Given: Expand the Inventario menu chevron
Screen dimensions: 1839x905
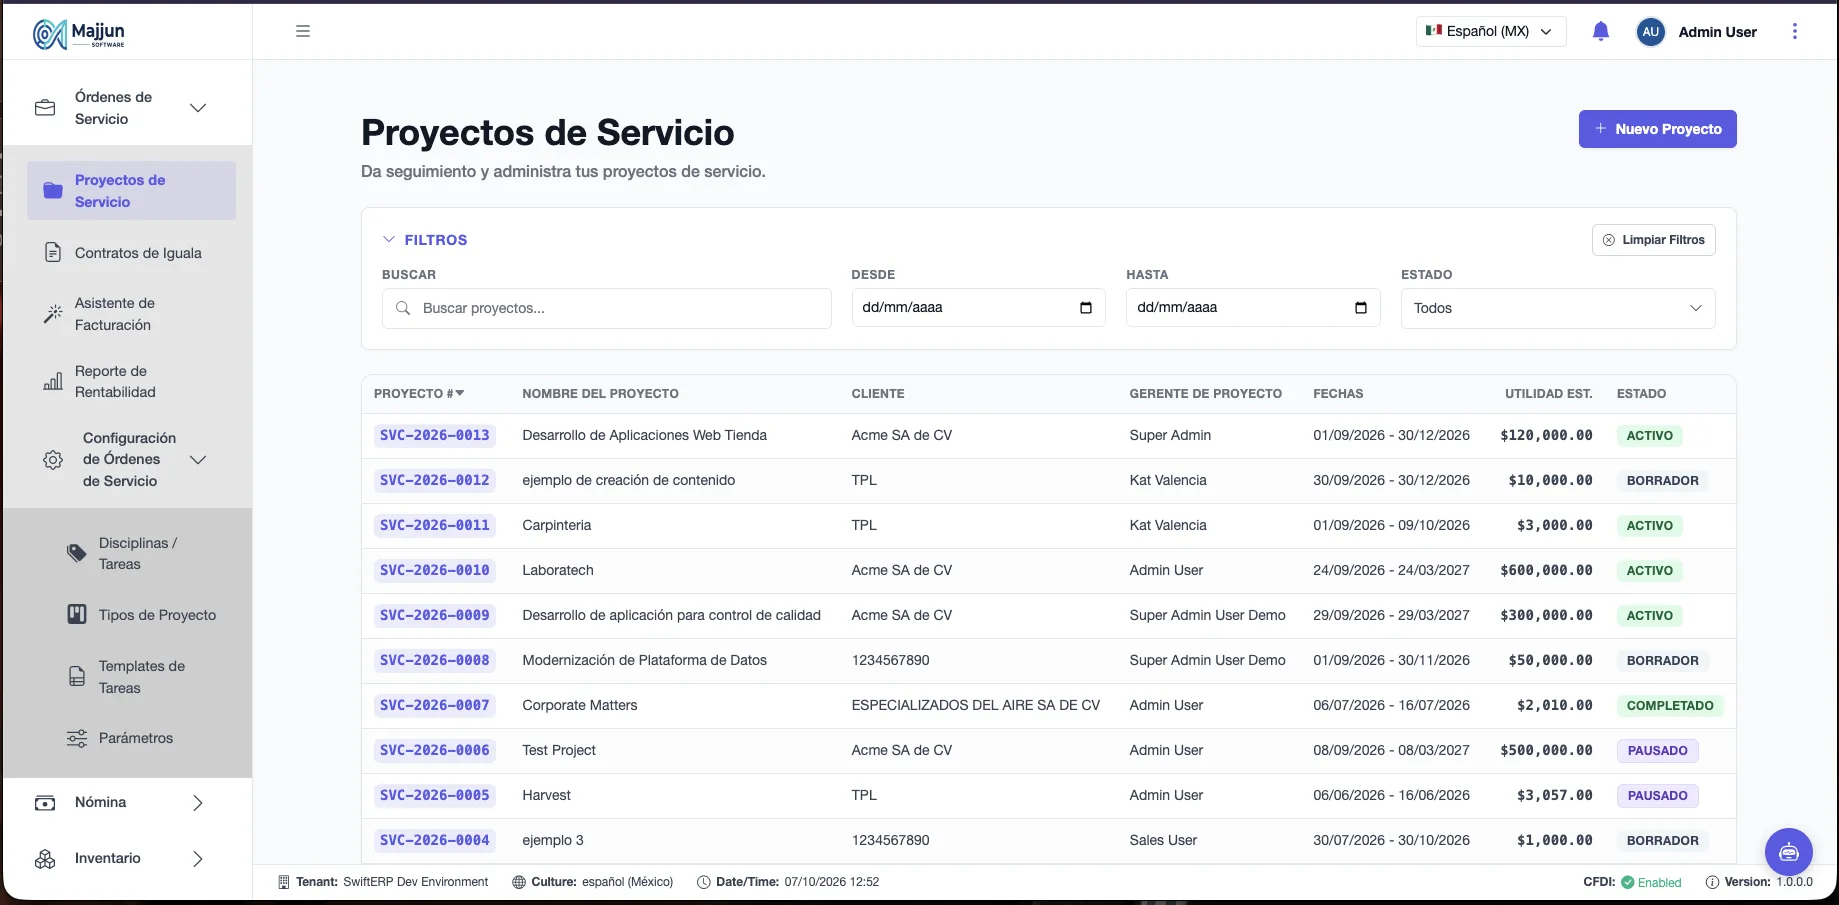Looking at the screenshot, I should (x=198, y=859).
